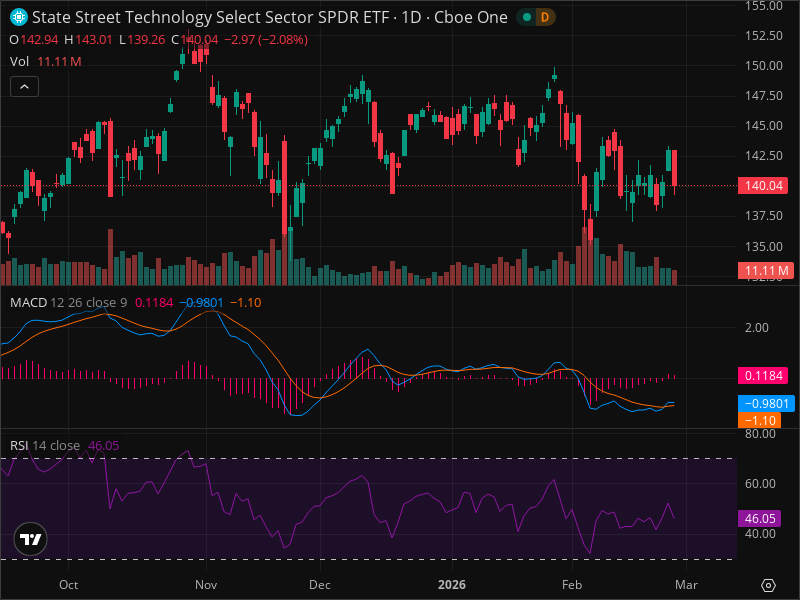The height and width of the screenshot is (600, 800).
Task: Click the 2.00 MACD scale label
Action: coord(757,328)
